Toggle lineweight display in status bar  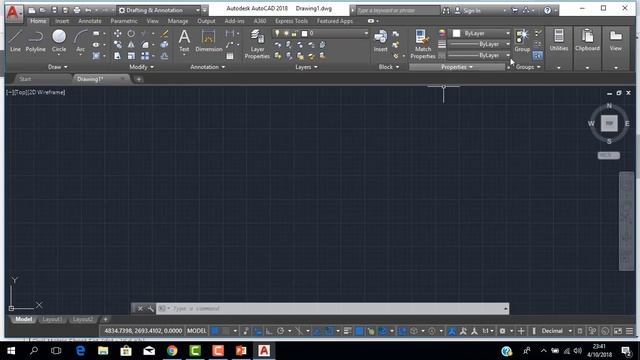(347, 331)
